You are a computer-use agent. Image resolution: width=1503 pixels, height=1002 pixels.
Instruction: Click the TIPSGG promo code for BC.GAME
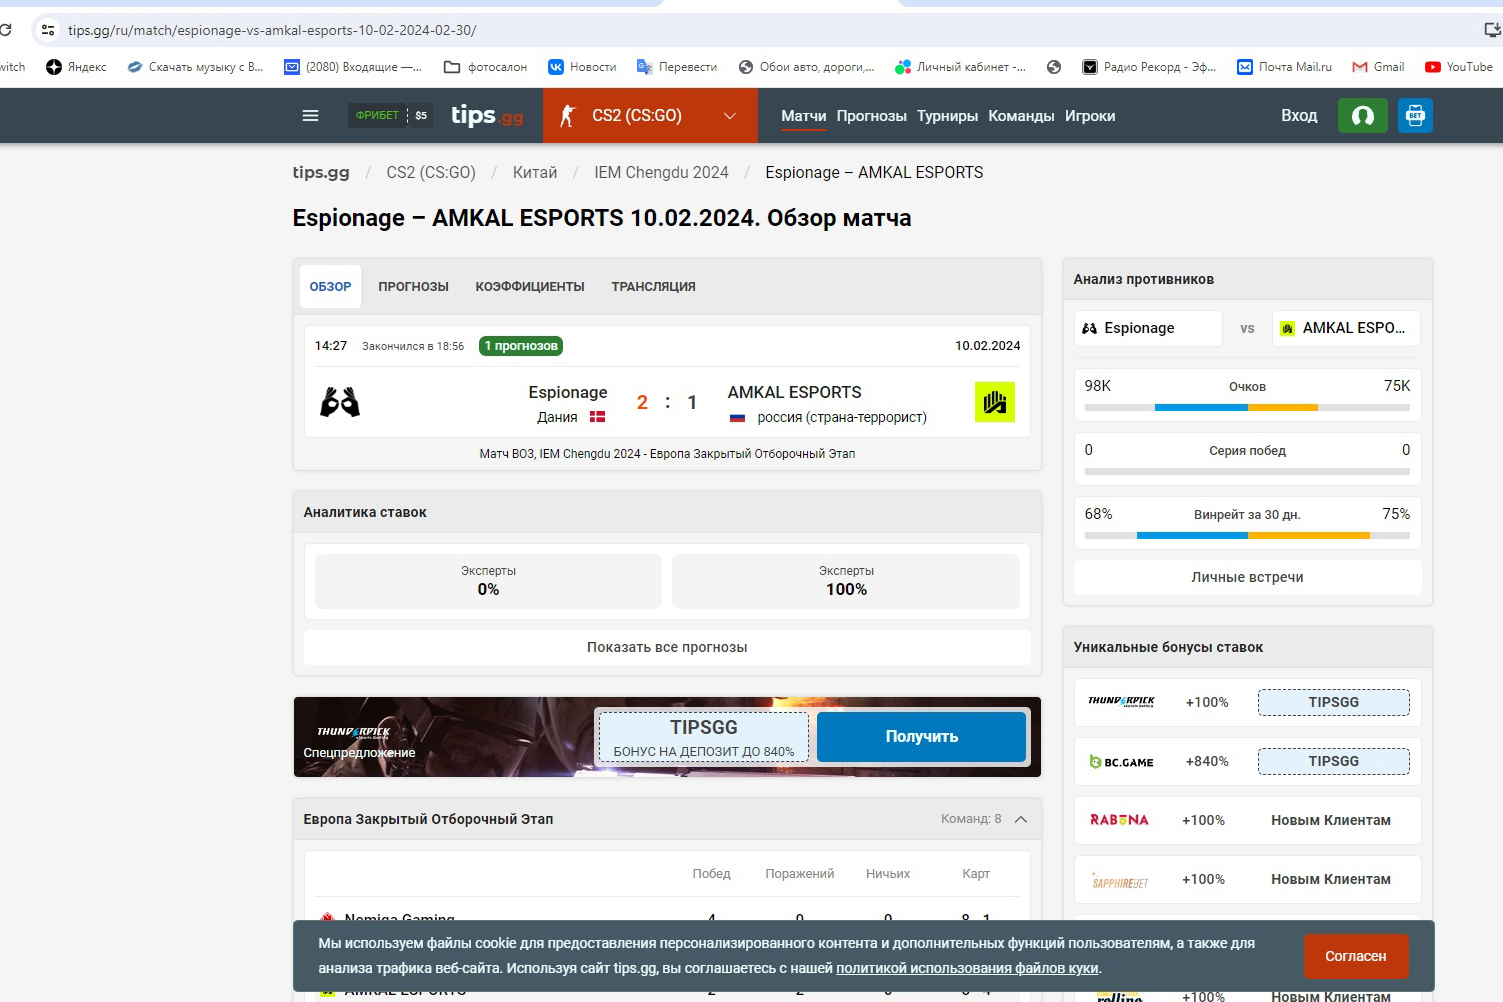point(1333,761)
